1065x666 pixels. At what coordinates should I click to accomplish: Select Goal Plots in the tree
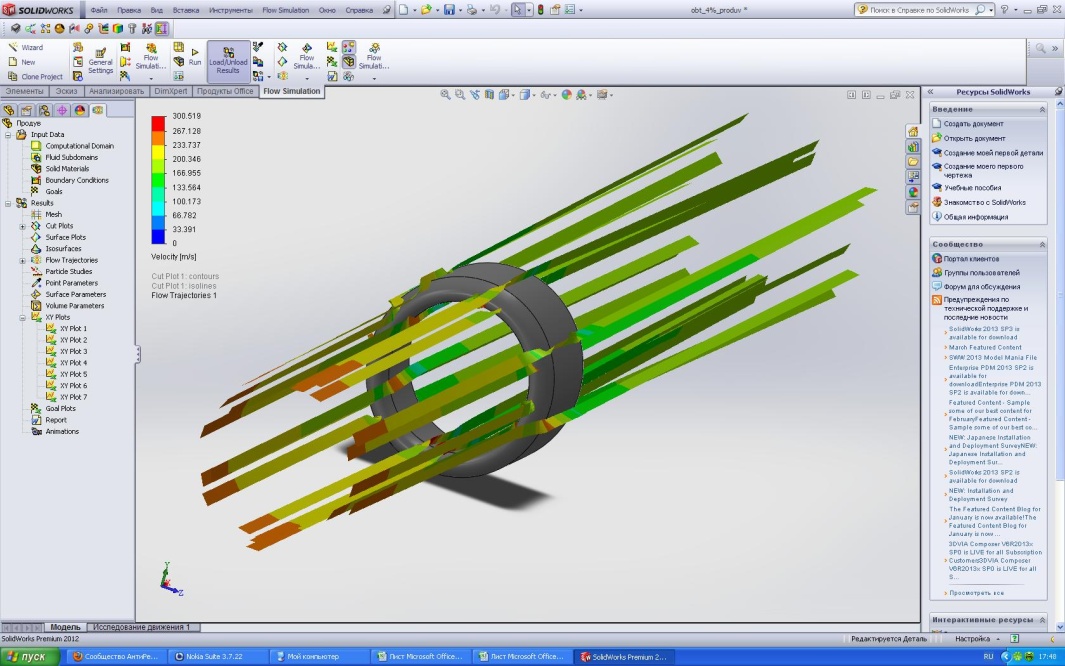[60, 409]
